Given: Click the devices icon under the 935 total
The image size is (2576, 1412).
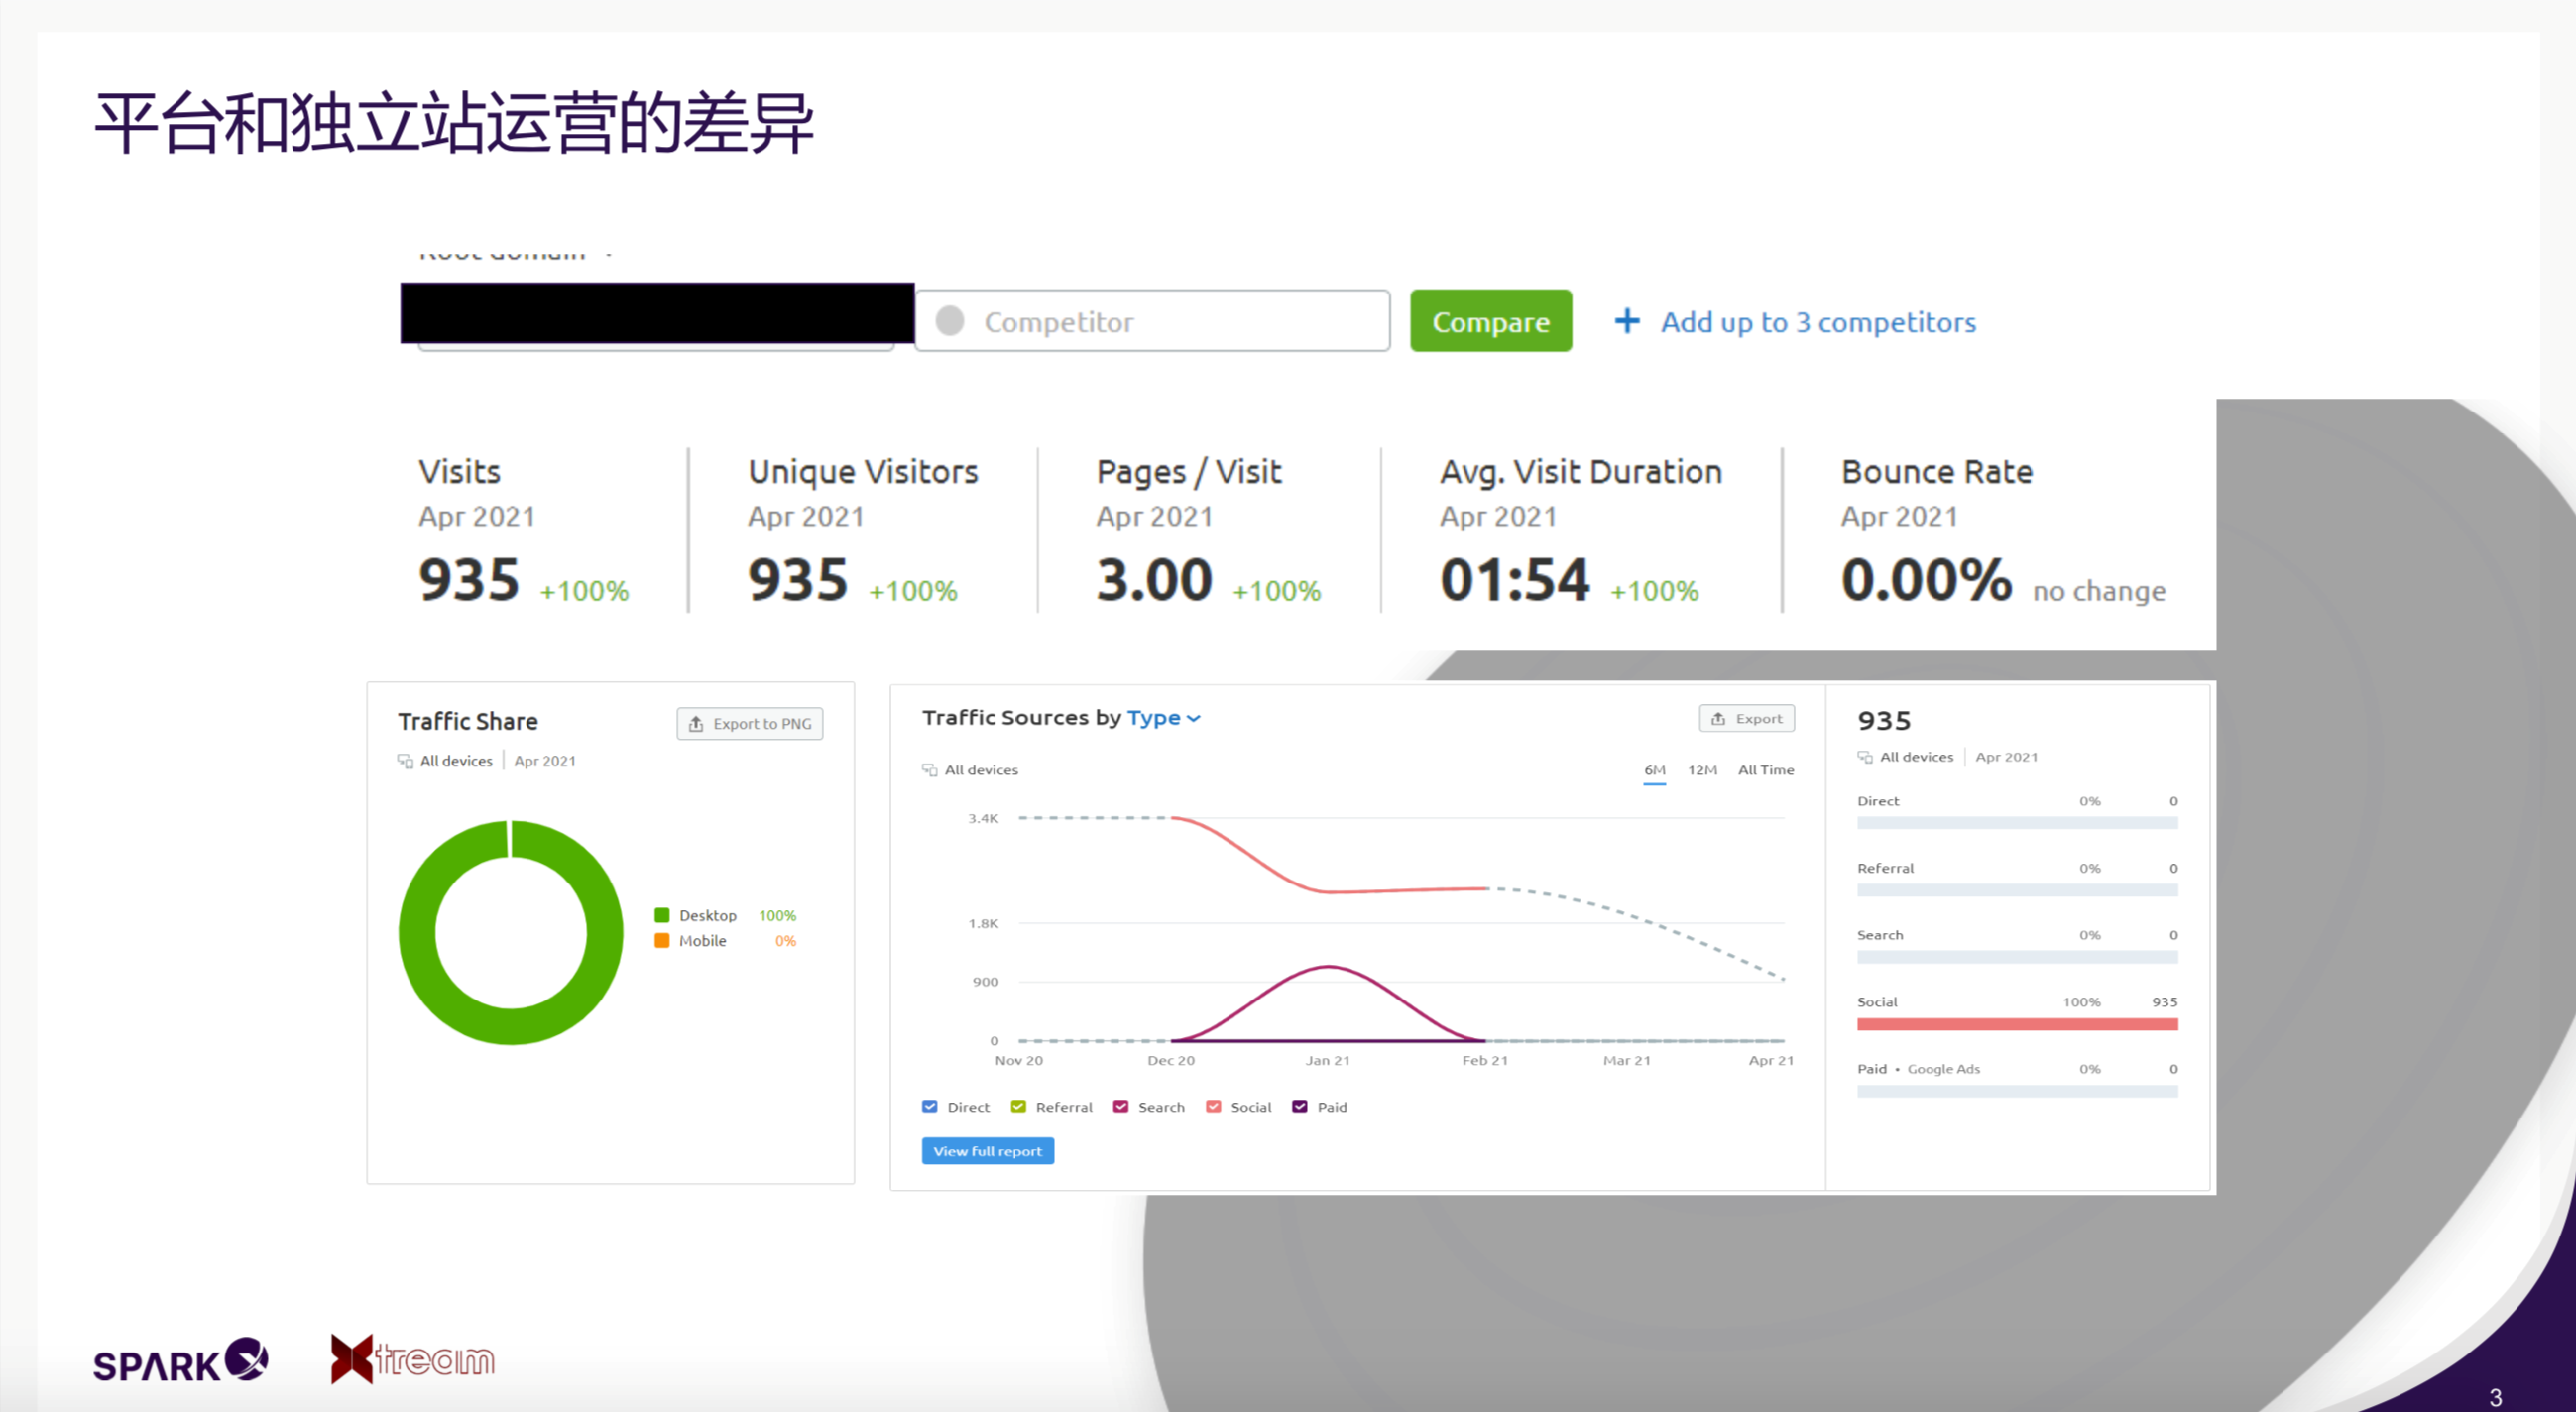Looking at the screenshot, I should (x=1865, y=757).
